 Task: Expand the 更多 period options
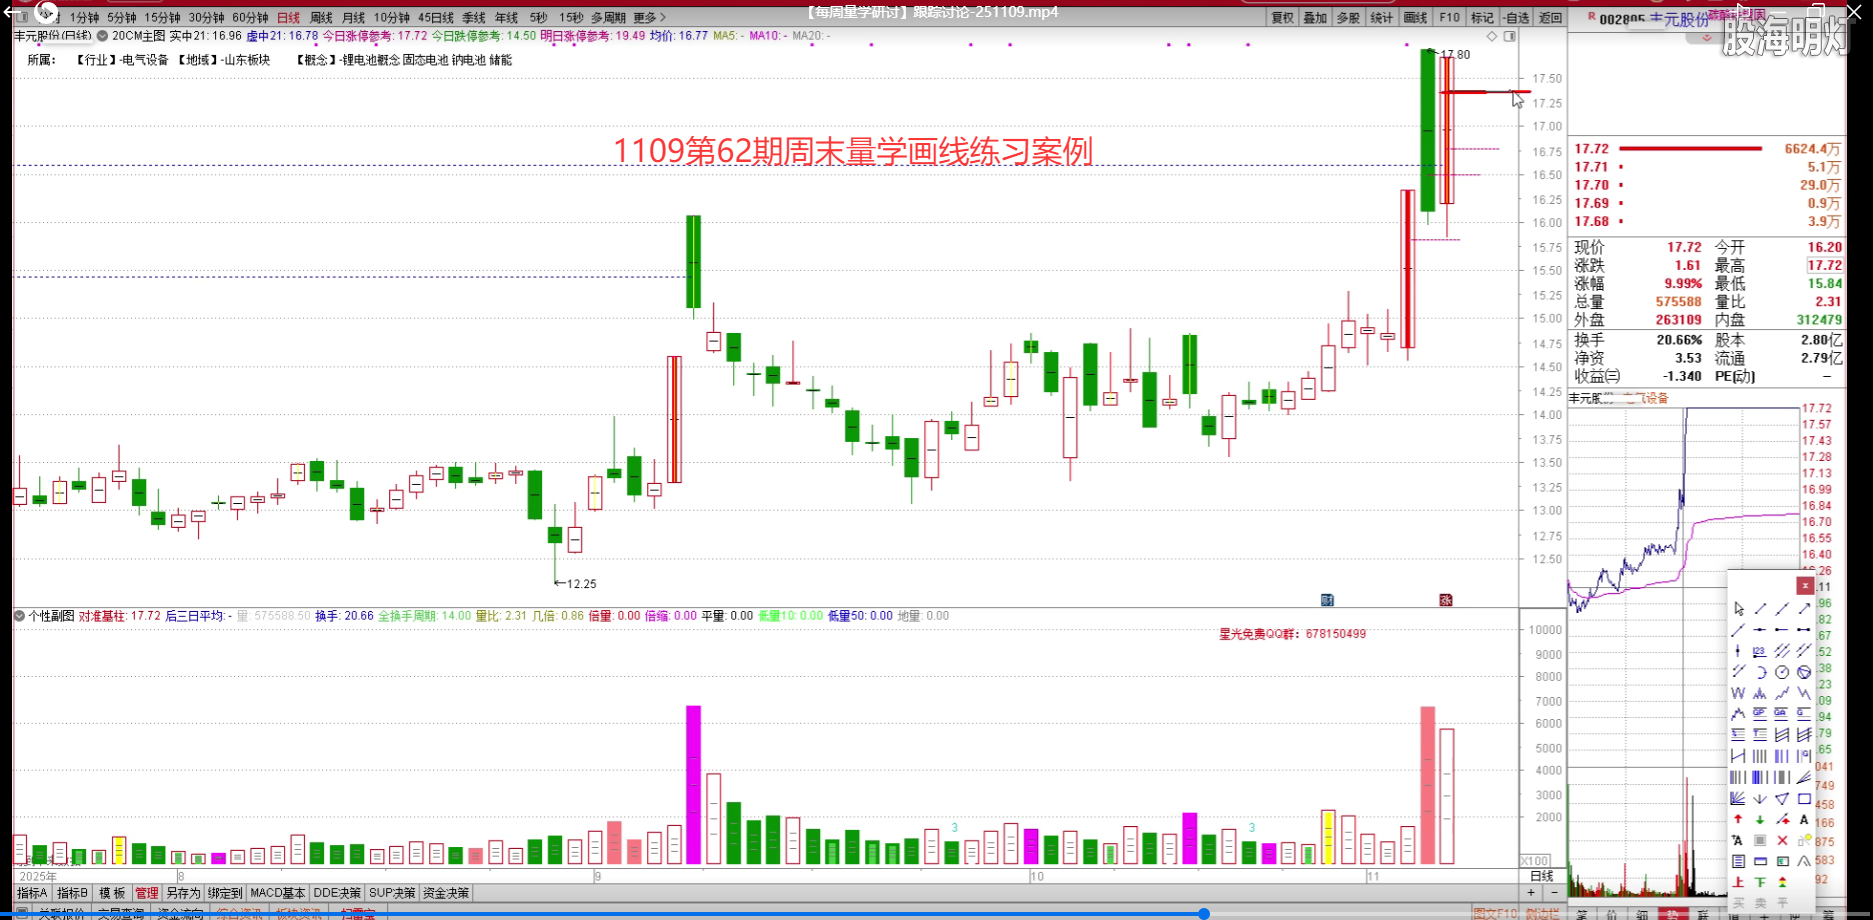click(649, 18)
